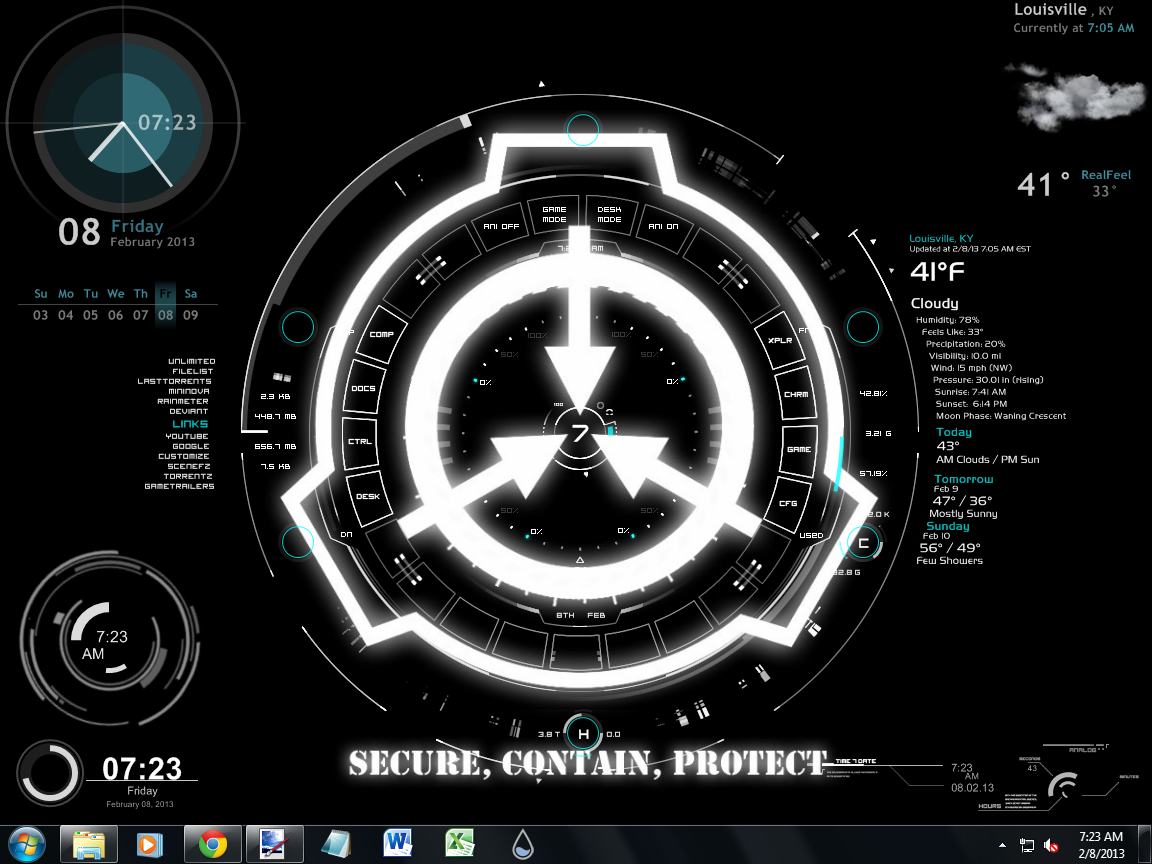Screen dimensions: 1152x864
Task: Click the cyan Sunday forecast heading
Action: 948,526
